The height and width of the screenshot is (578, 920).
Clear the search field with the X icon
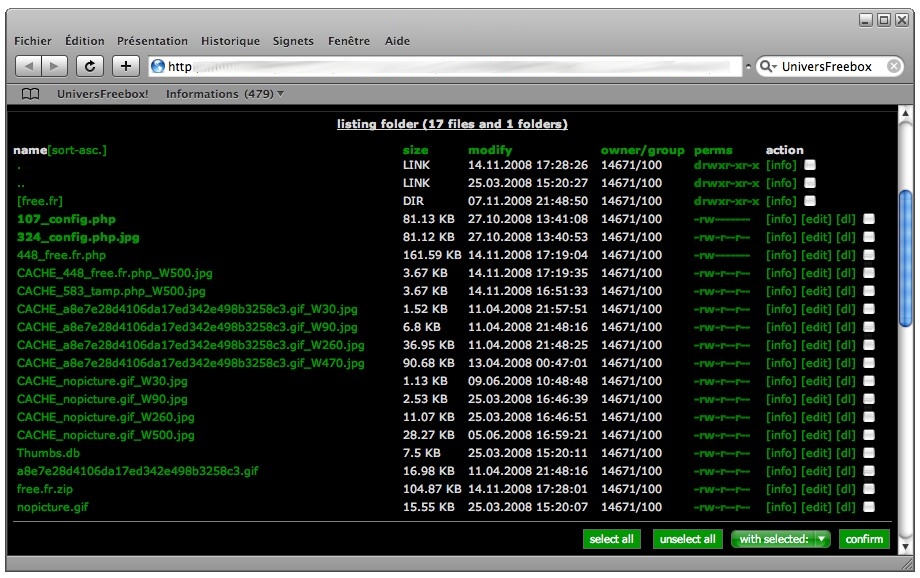[894, 66]
